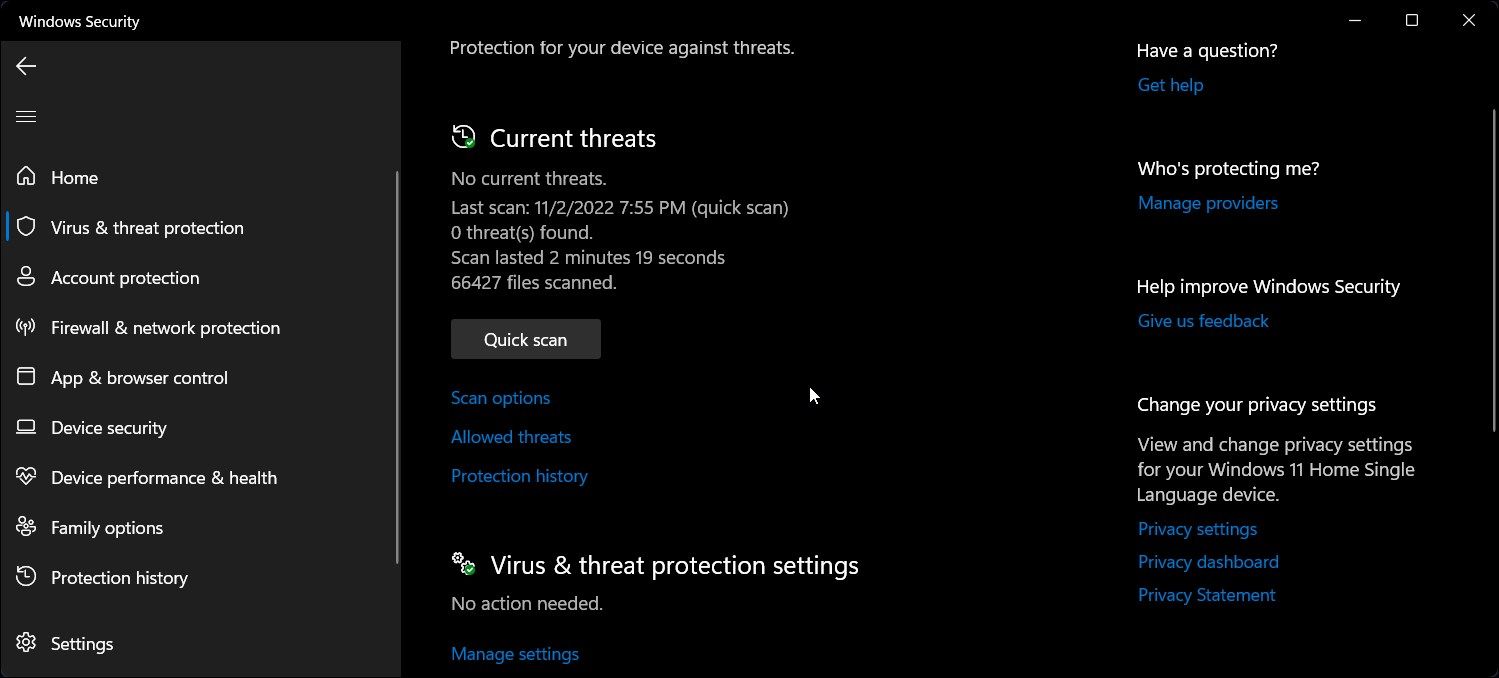1499x678 pixels.
Task: Click the Device security laptop icon
Action: (26, 427)
